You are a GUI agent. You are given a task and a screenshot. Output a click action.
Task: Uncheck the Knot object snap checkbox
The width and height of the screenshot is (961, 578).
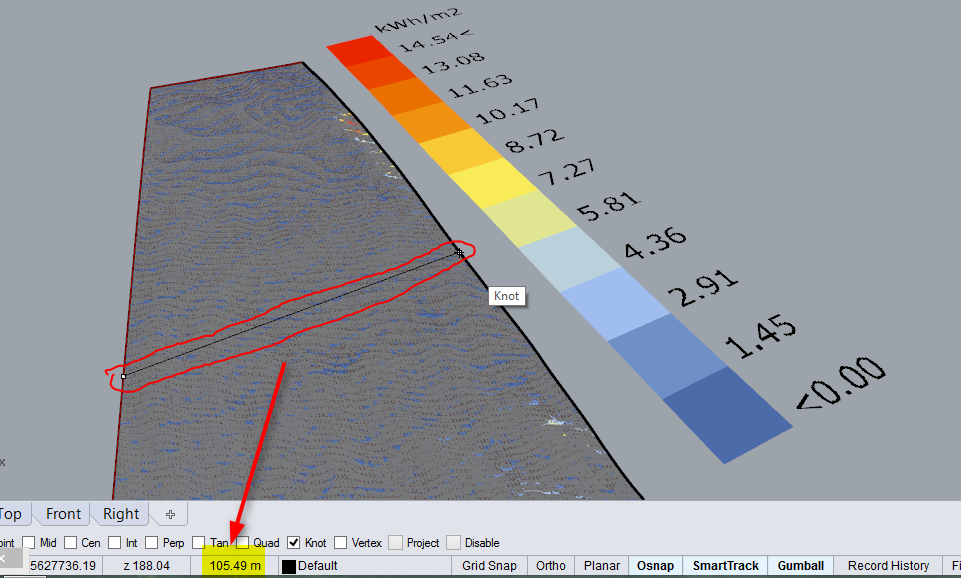pyautogui.click(x=294, y=542)
